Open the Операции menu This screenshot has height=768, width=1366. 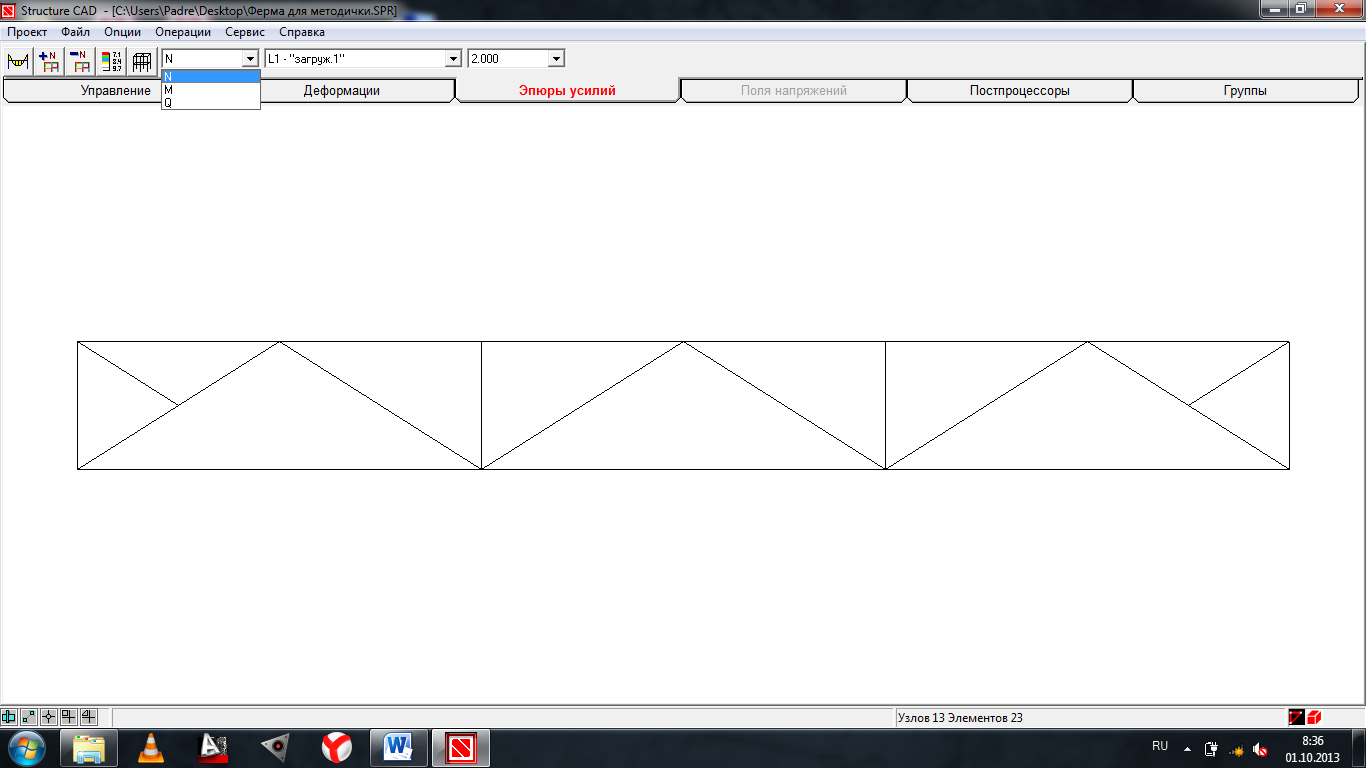coord(183,32)
